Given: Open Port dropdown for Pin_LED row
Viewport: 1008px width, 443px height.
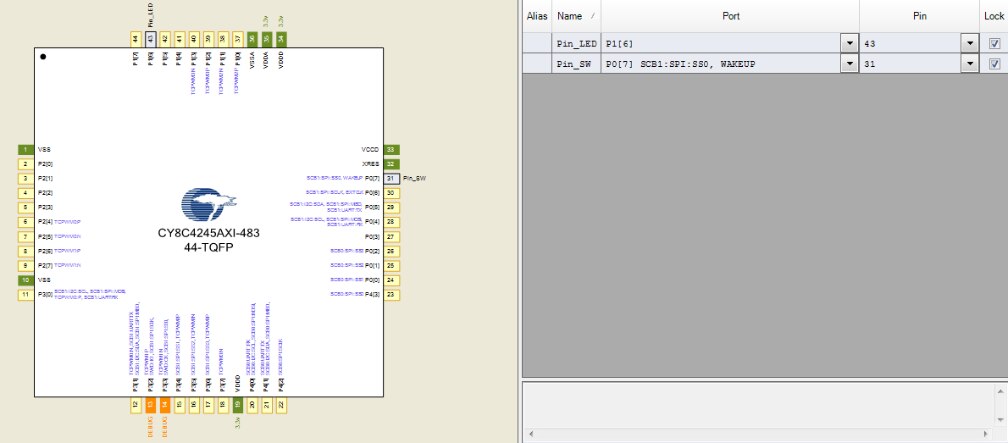Looking at the screenshot, I should [850, 44].
